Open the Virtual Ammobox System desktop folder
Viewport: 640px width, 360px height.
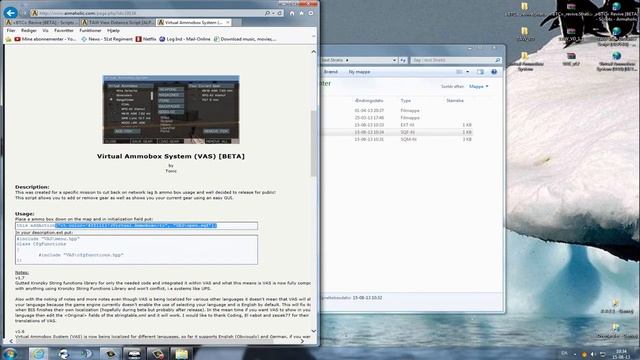[525, 61]
